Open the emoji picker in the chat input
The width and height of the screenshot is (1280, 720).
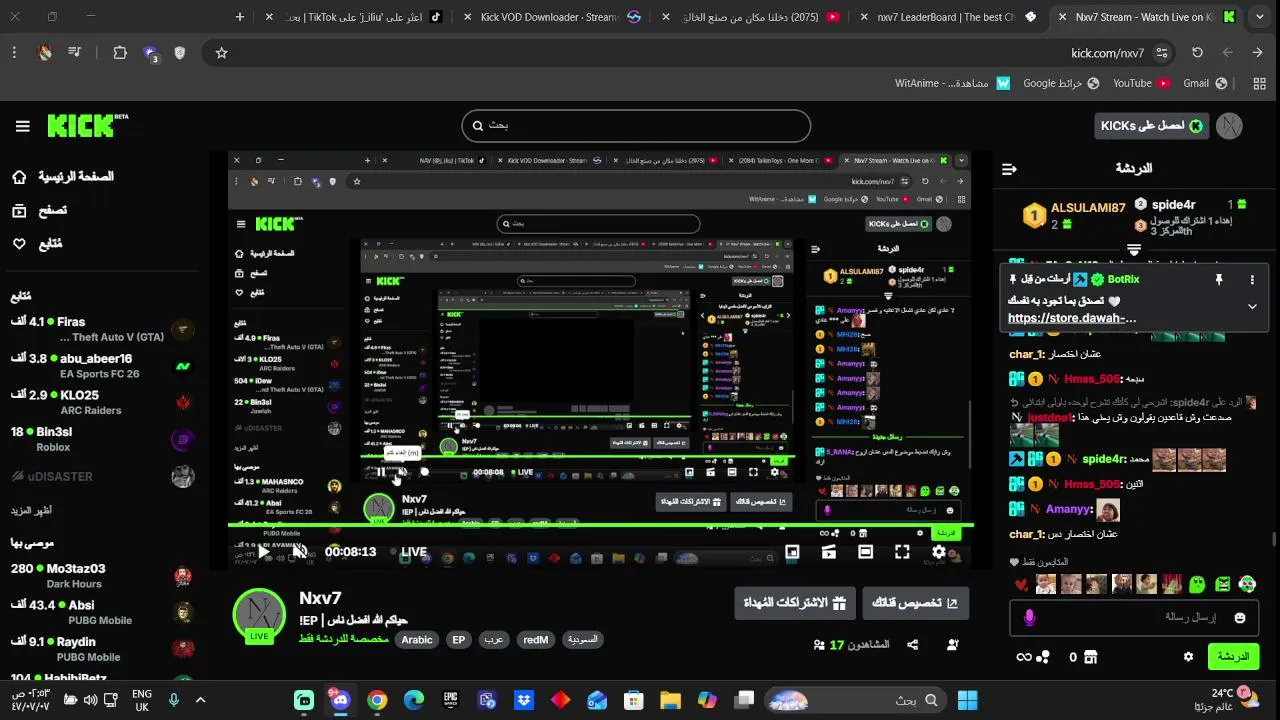click(1240, 618)
